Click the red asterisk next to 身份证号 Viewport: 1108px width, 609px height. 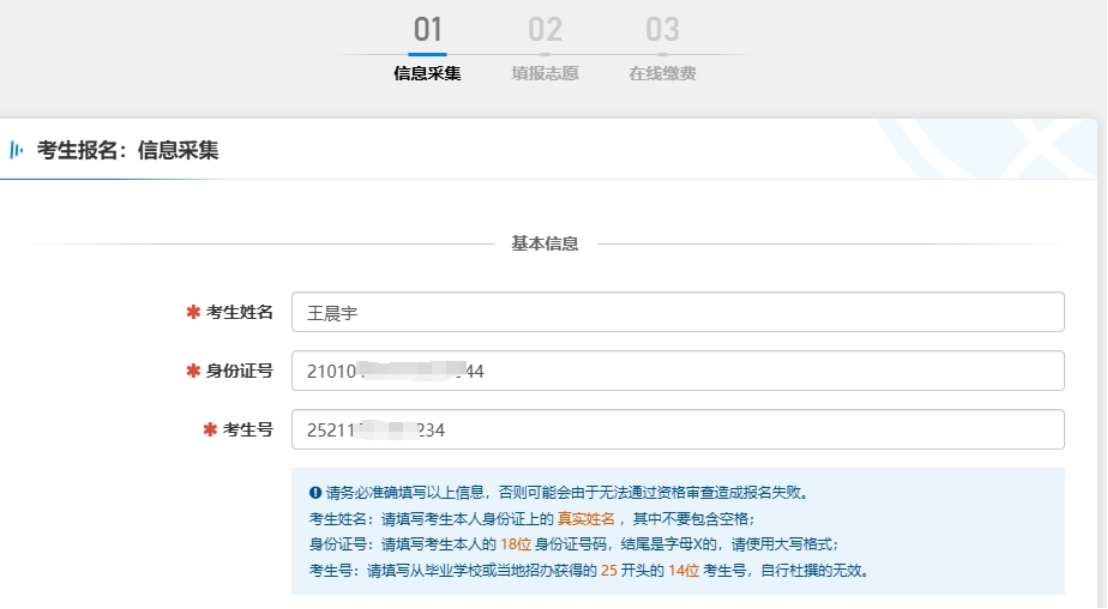[x=193, y=371]
